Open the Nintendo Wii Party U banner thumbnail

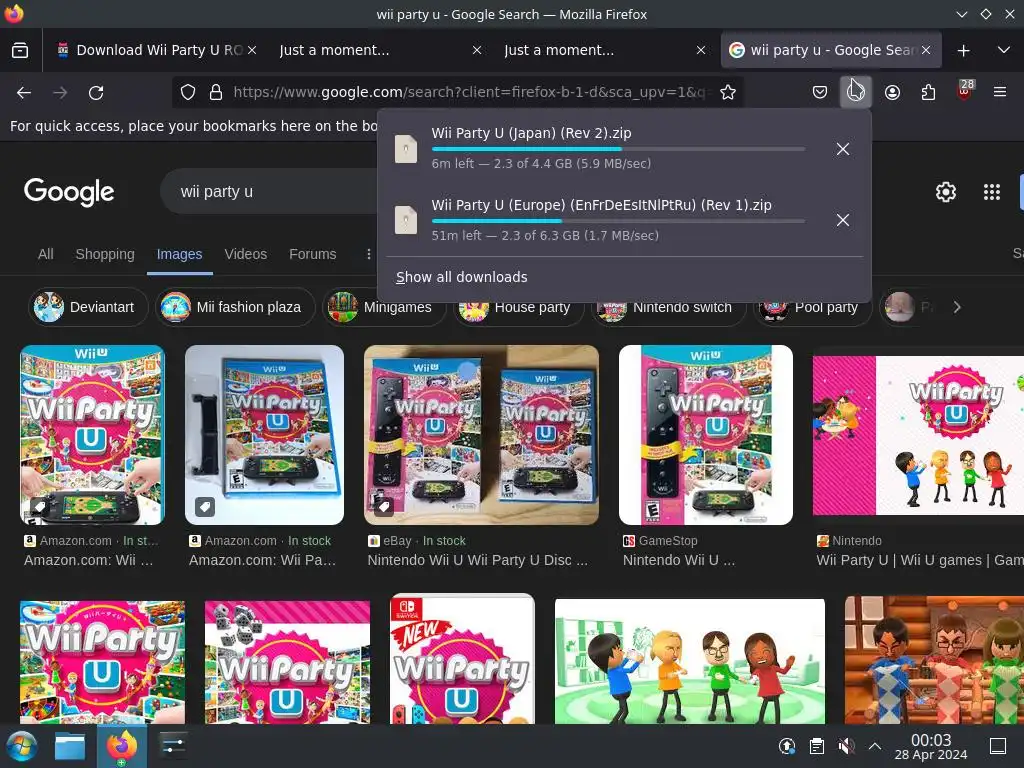point(918,436)
